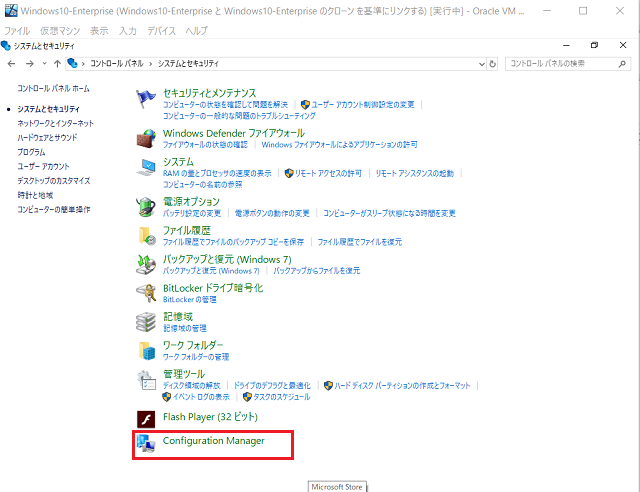Open the Backup and Restore (Windows 7) icon

(x=146, y=264)
